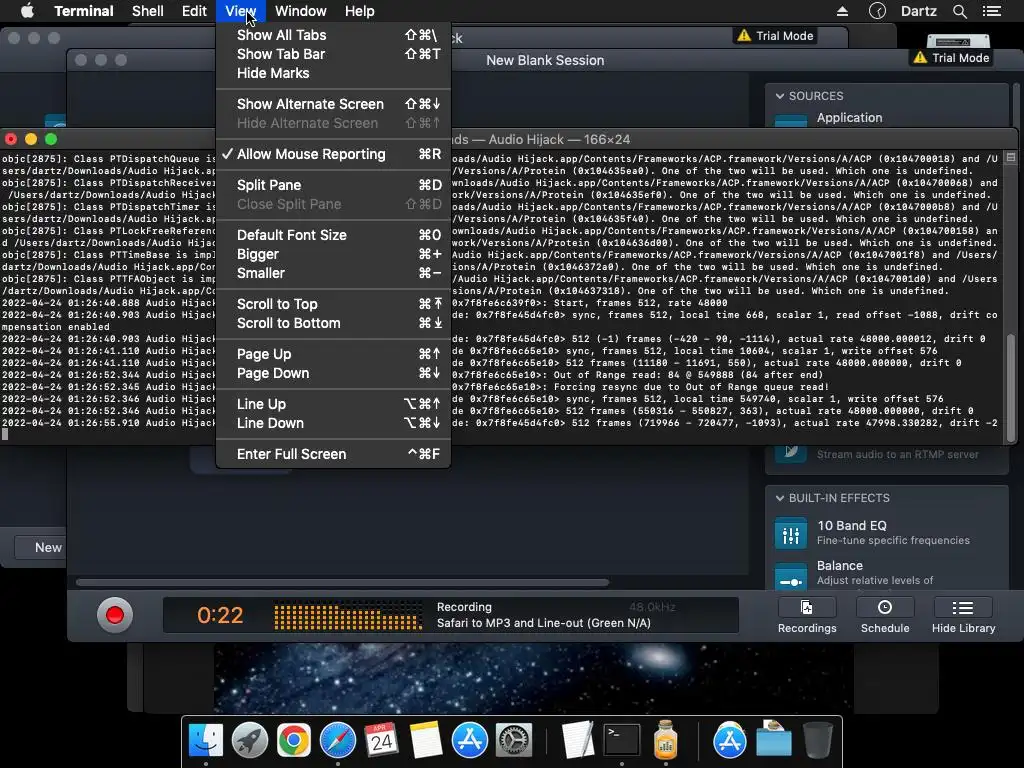Click the Dartz user menu
This screenshot has width=1024, height=768.
coord(919,11)
